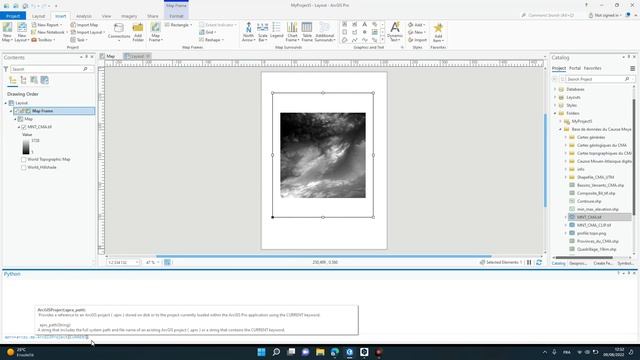
Task: Insert a Scale Bar
Action: pyautogui.click(x=262, y=32)
